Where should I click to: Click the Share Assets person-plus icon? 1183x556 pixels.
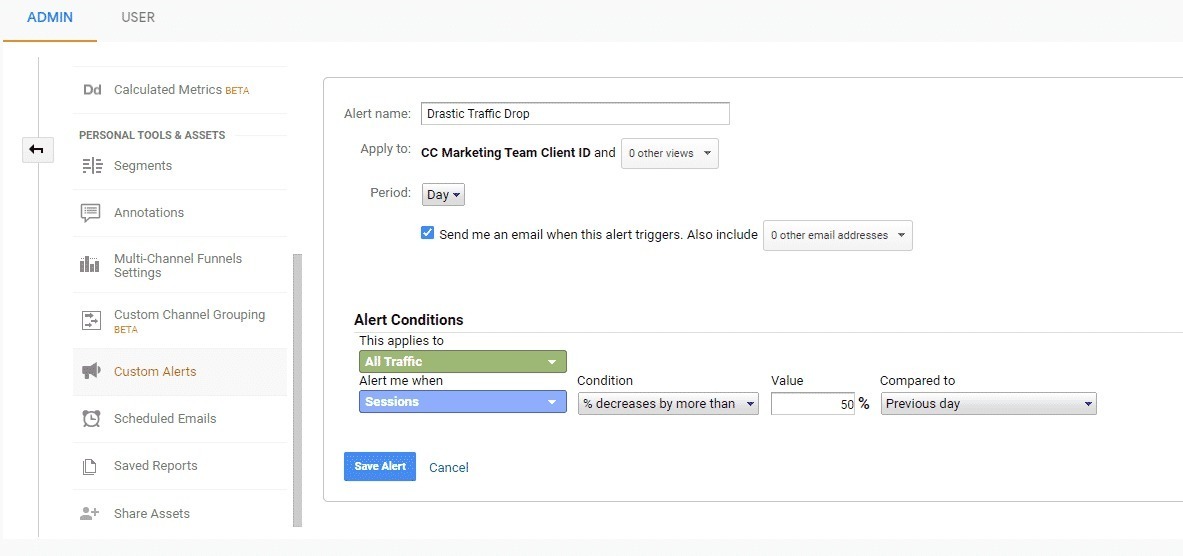[90, 514]
